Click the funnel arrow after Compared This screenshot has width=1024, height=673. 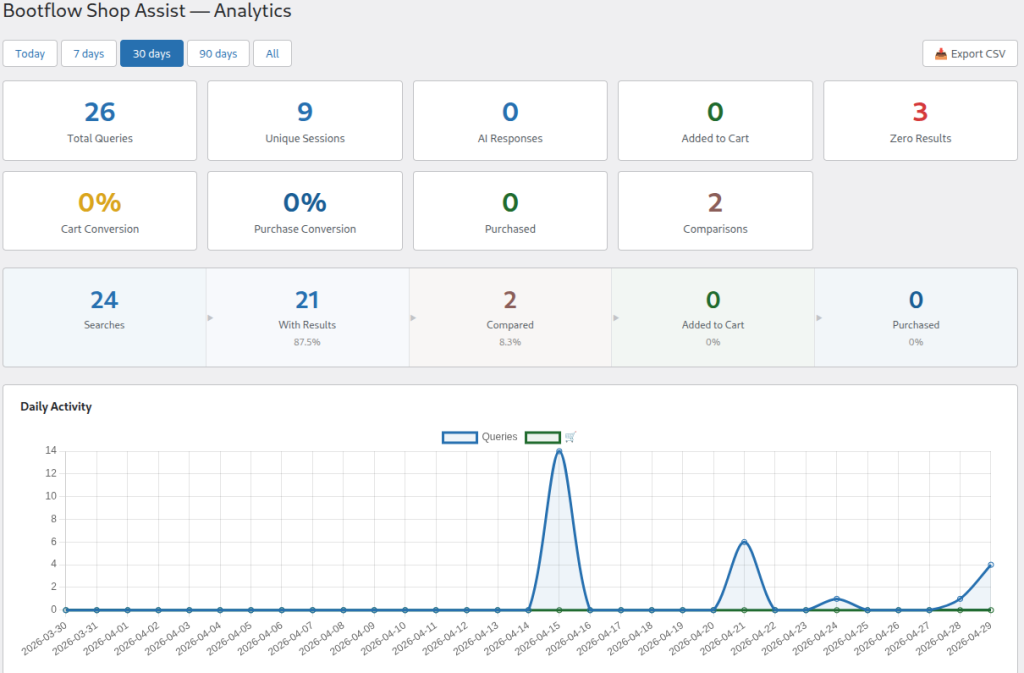click(616, 318)
